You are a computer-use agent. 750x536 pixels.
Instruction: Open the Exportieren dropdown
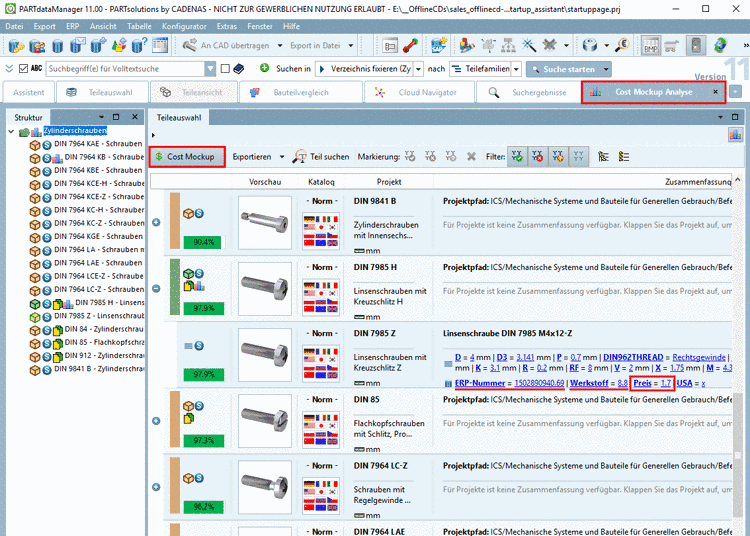258,157
